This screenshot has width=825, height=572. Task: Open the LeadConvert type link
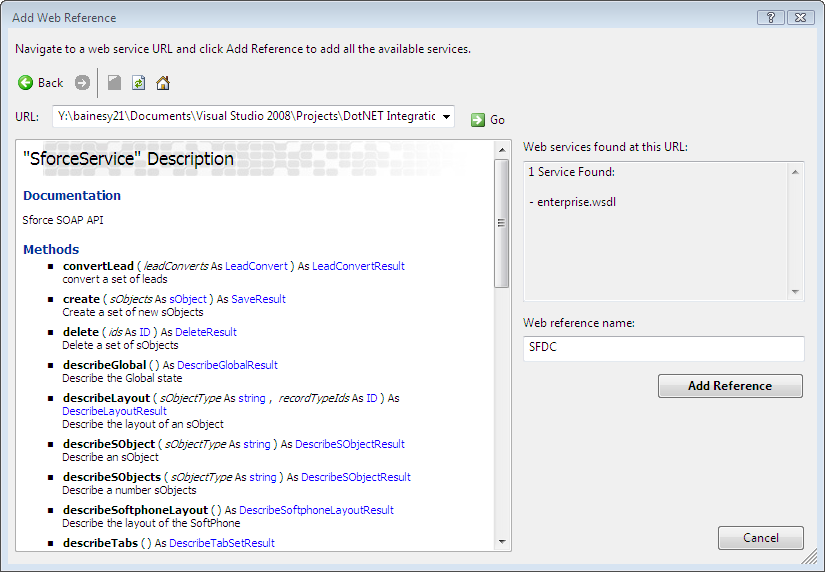[256, 266]
